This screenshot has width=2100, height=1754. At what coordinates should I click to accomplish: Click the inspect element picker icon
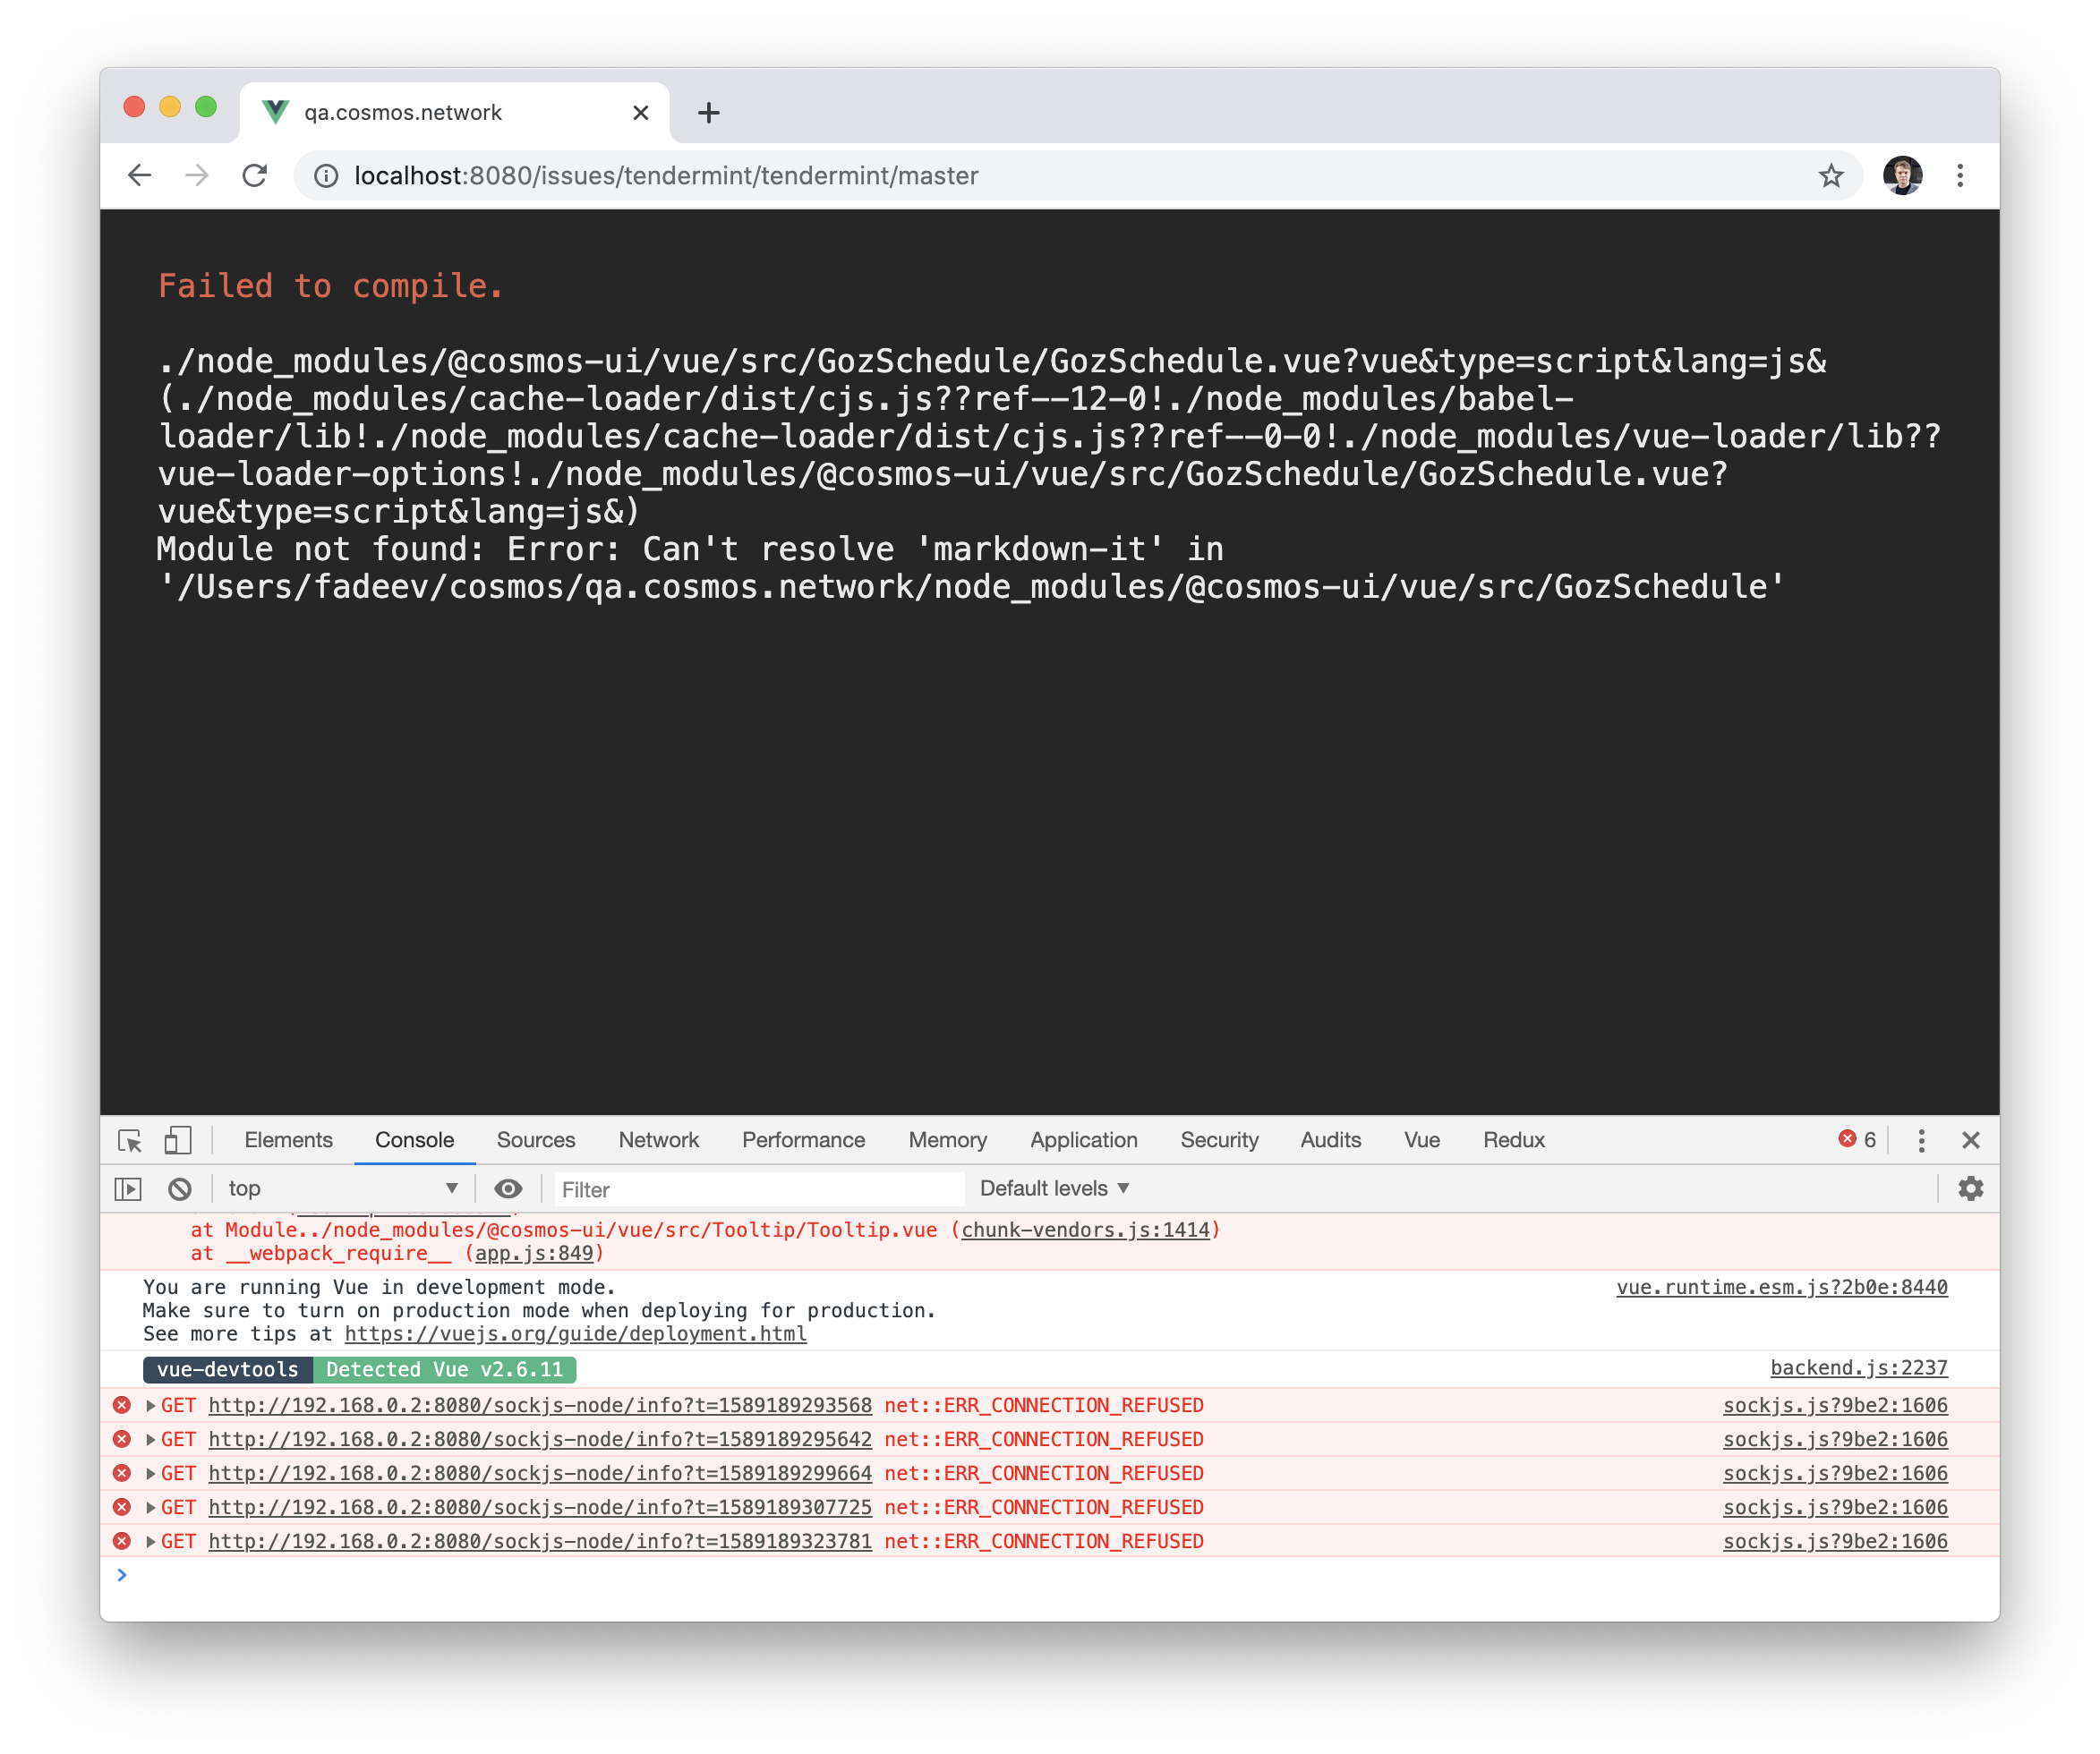(x=130, y=1140)
